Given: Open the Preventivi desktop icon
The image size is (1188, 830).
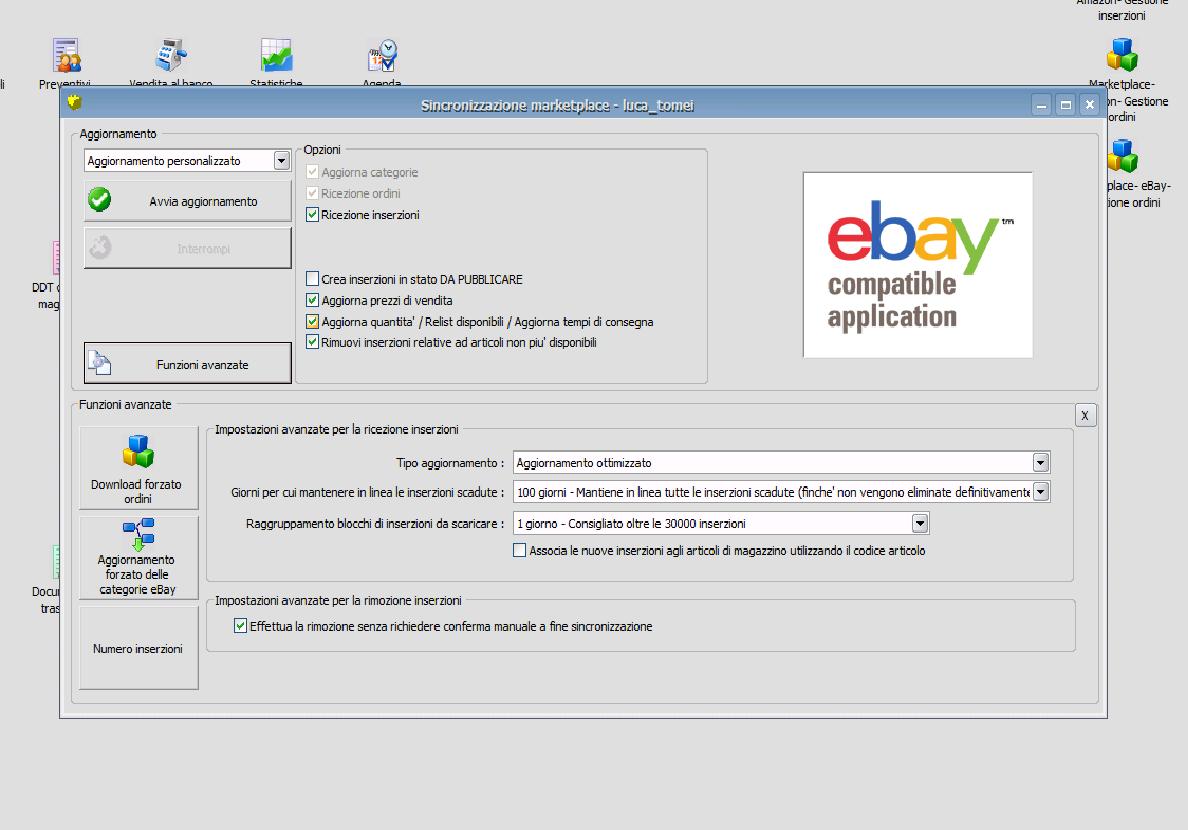Looking at the screenshot, I should click(x=66, y=56).
